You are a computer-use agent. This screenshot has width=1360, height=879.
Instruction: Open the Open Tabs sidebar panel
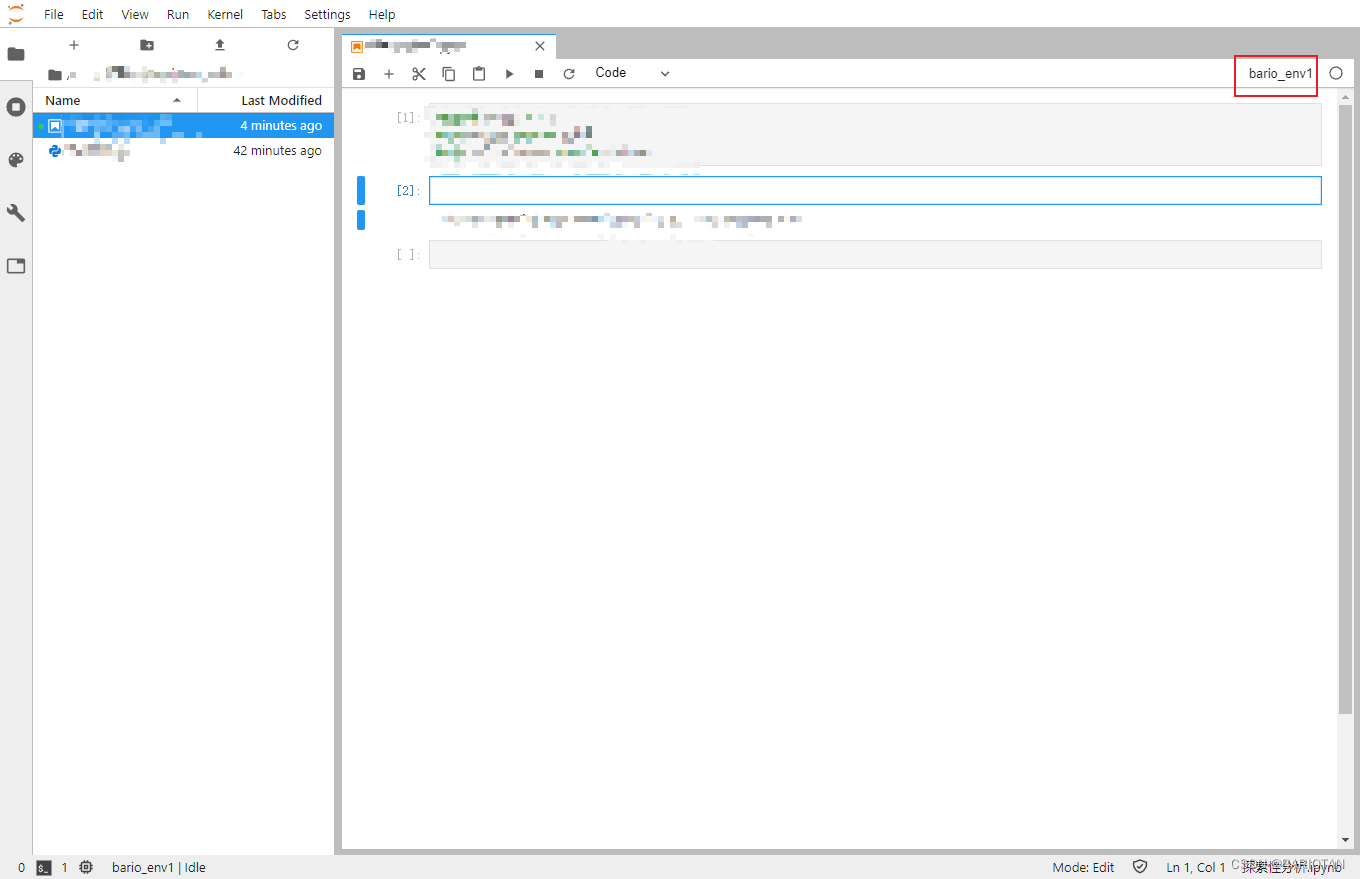16,266
